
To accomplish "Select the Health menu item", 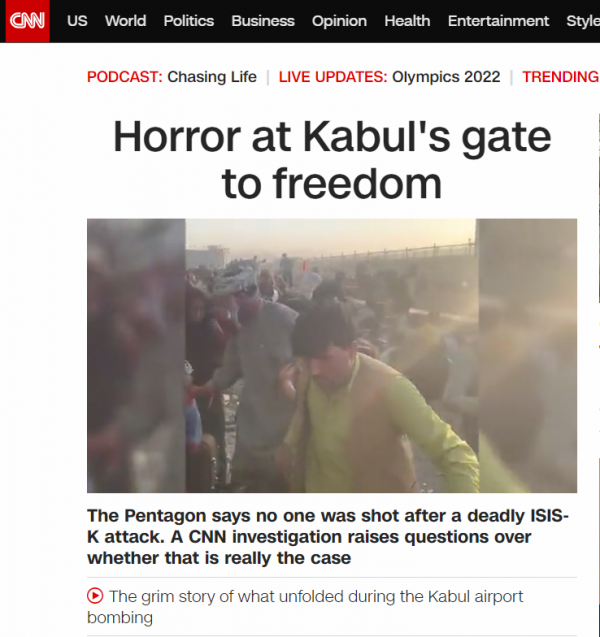I will tap(407, 21).
